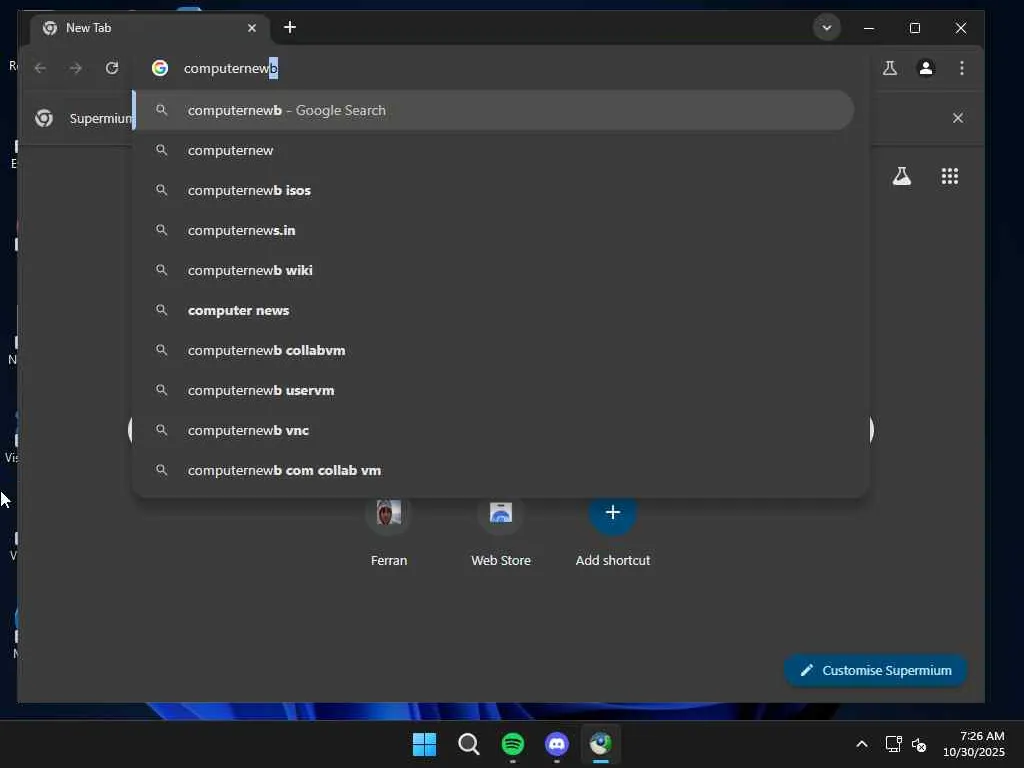Show hidden system tray icons
This screenshot has width=1024, height=768.
(x=862, y=744)
